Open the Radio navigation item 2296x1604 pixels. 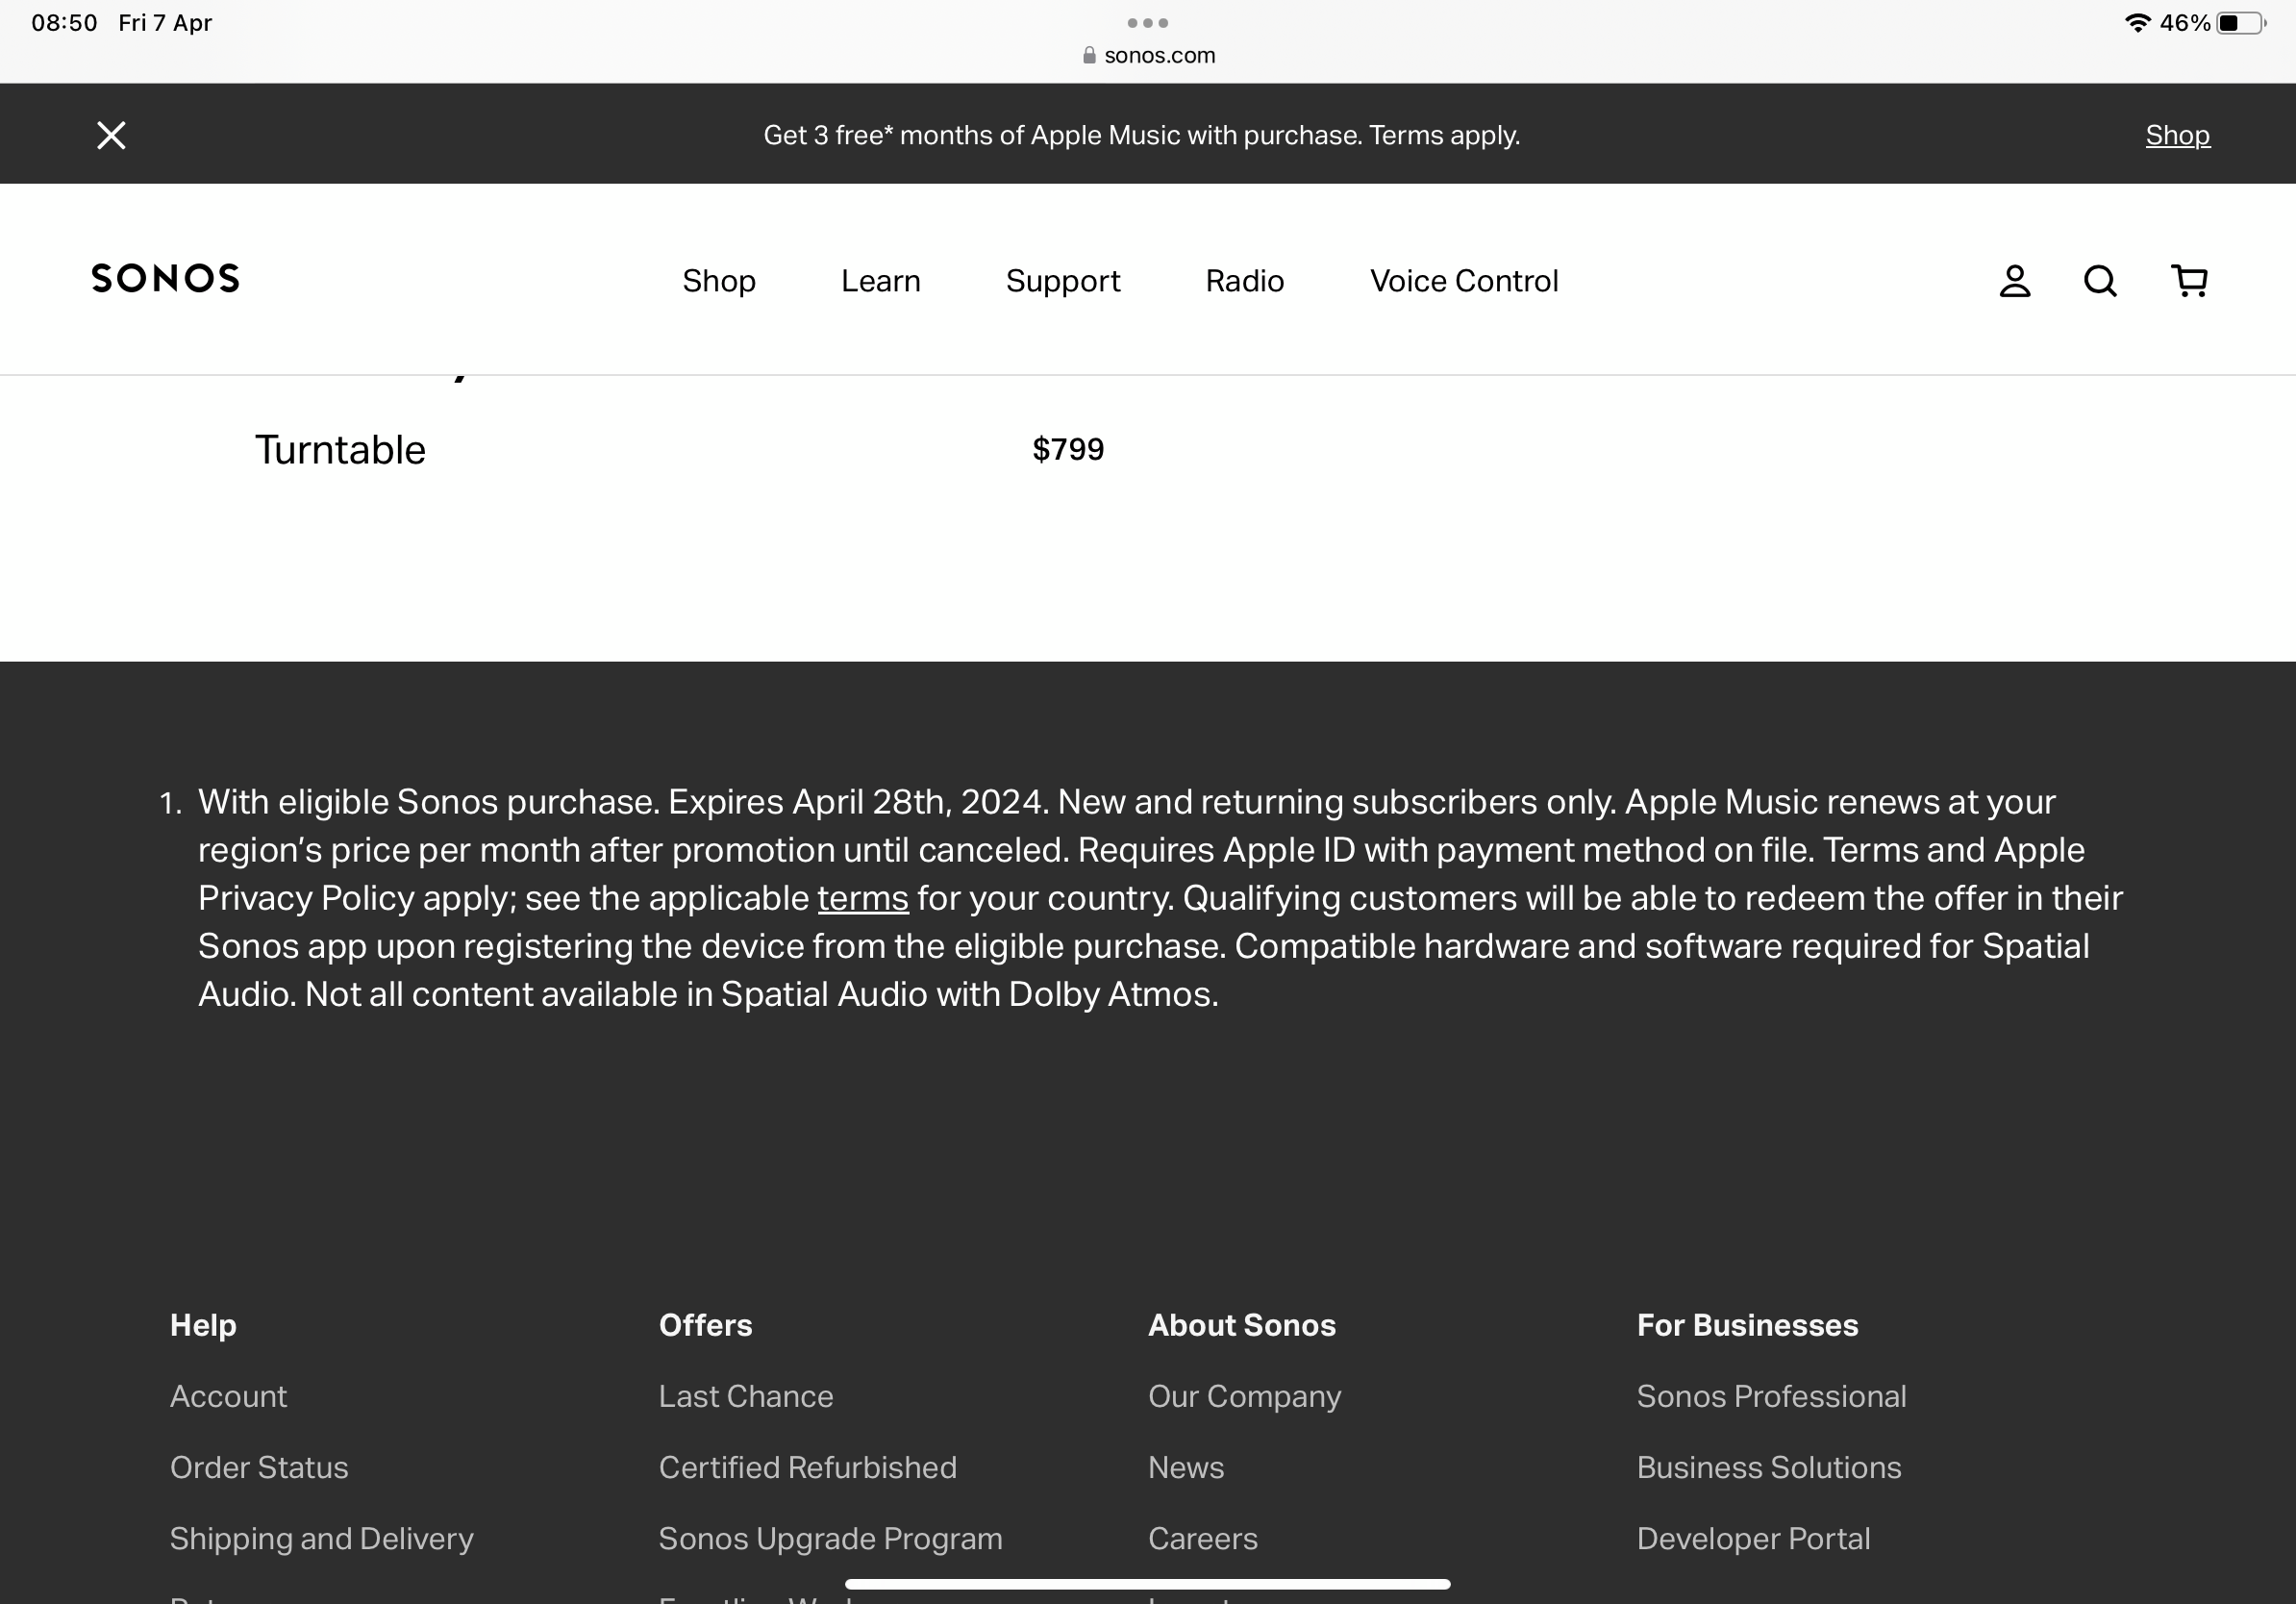coord(1244,281)
